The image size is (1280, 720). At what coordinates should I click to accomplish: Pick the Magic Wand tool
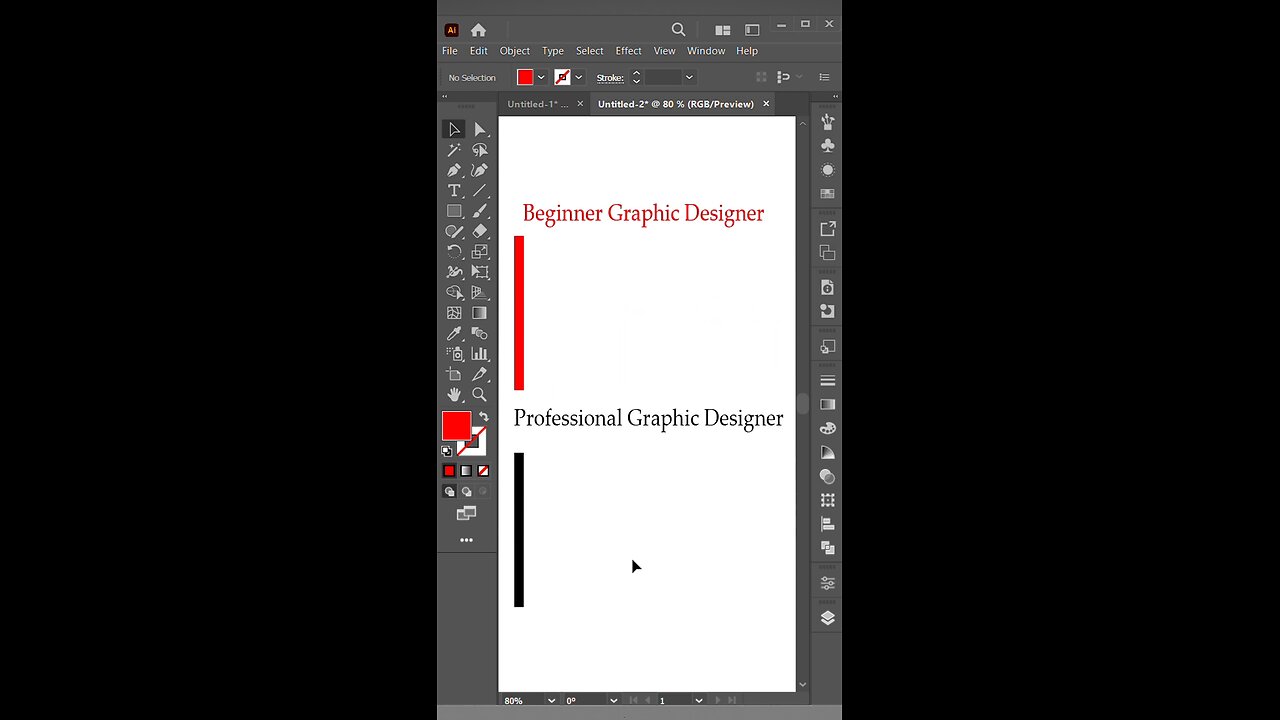[x=454, y=150]
